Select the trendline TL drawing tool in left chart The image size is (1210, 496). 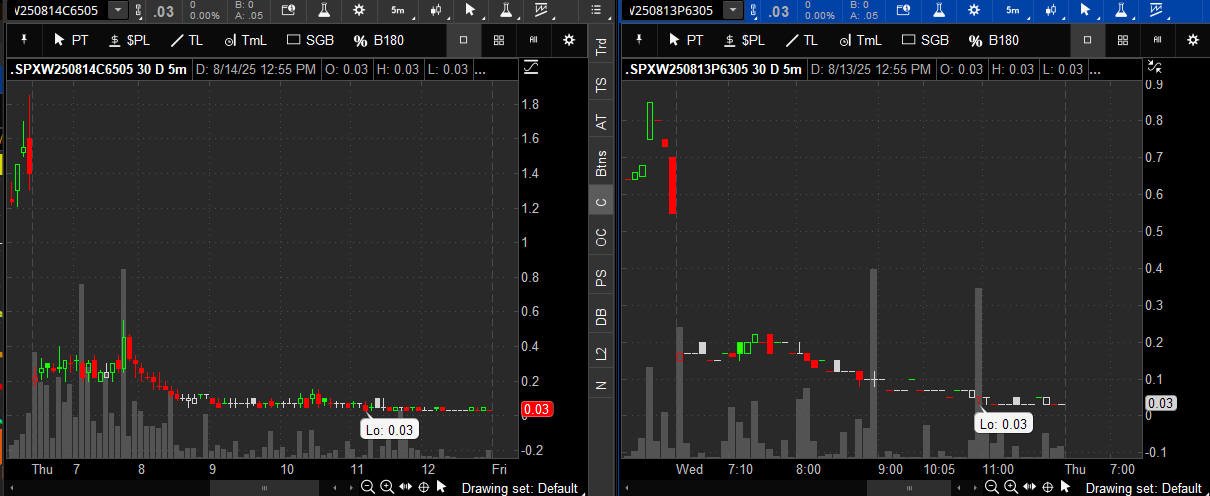186,40
